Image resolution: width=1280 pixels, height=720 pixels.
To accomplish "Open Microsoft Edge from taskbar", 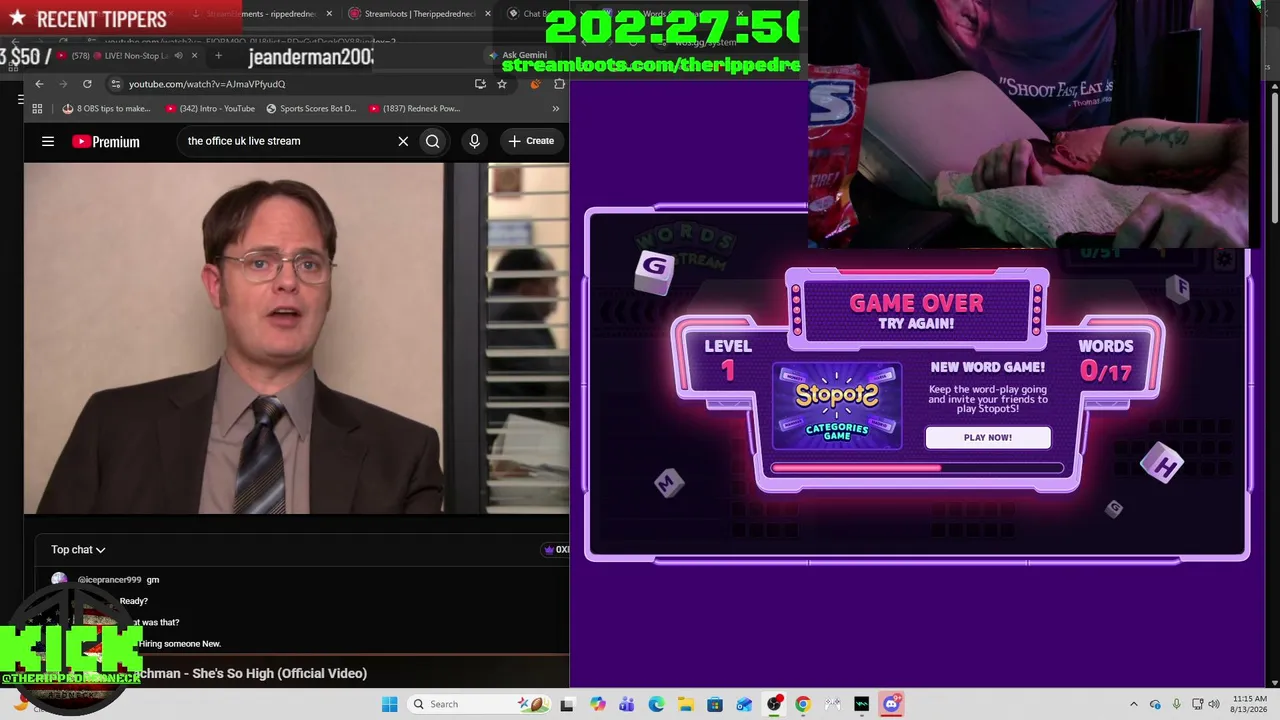I will pyautogui.click(x=656, y=704).
